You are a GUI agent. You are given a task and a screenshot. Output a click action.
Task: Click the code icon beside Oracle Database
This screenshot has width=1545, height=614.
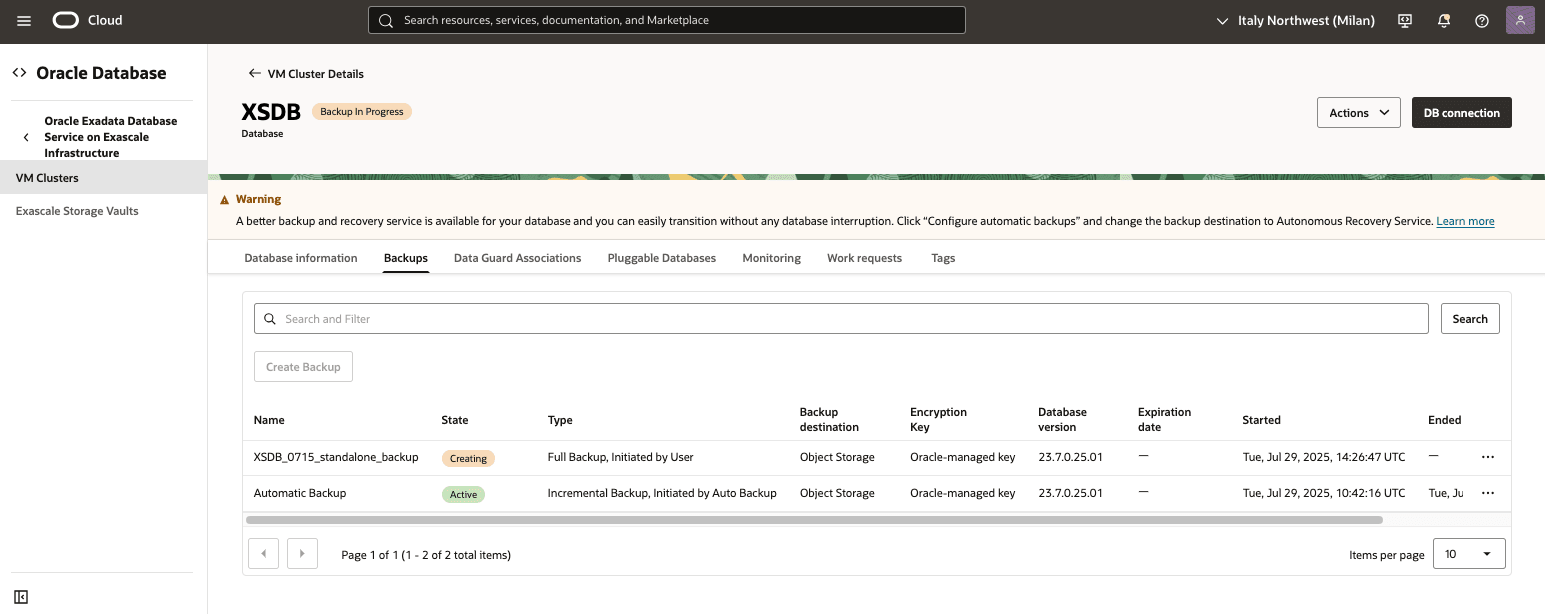pyautogui.click(x=18, y=72)
